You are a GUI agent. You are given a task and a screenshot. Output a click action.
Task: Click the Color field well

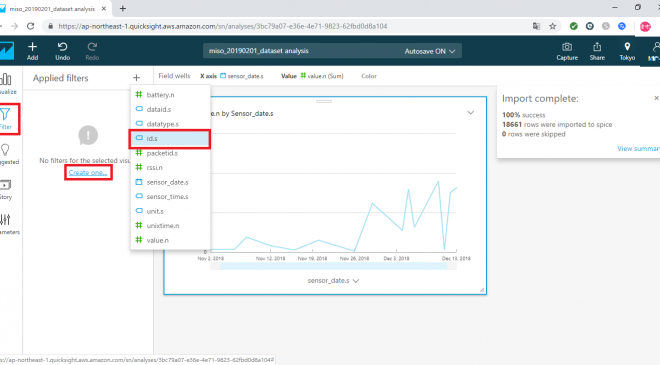coord(369,76)
